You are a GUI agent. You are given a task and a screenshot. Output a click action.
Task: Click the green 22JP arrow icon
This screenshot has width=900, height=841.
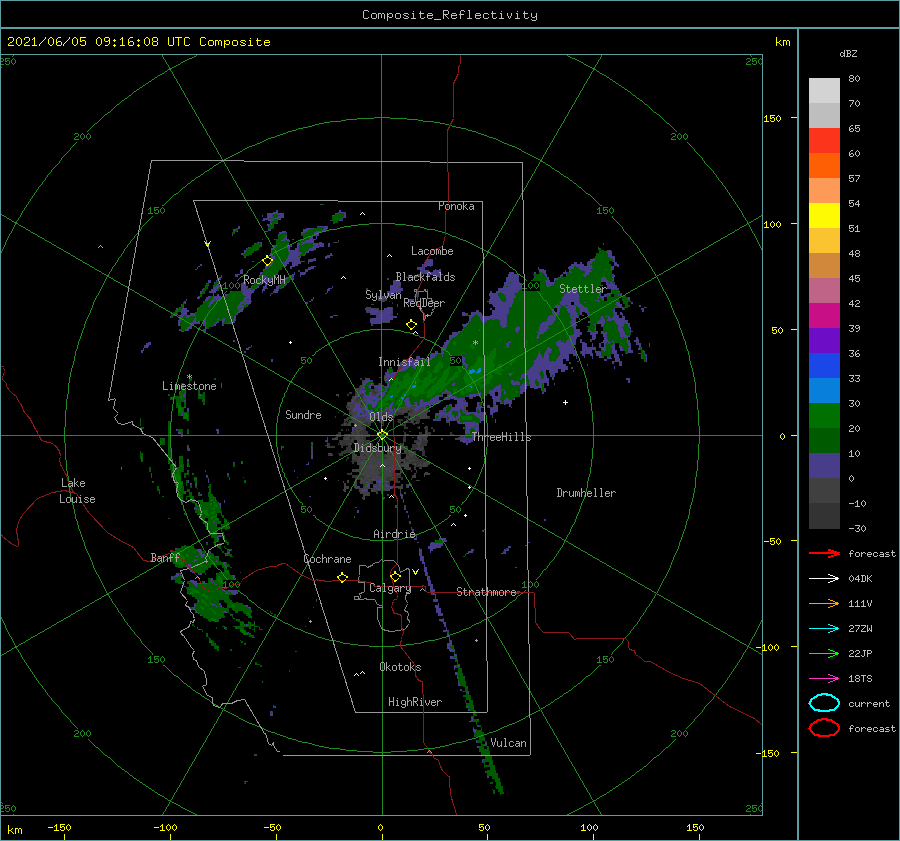tap(824, 653)
